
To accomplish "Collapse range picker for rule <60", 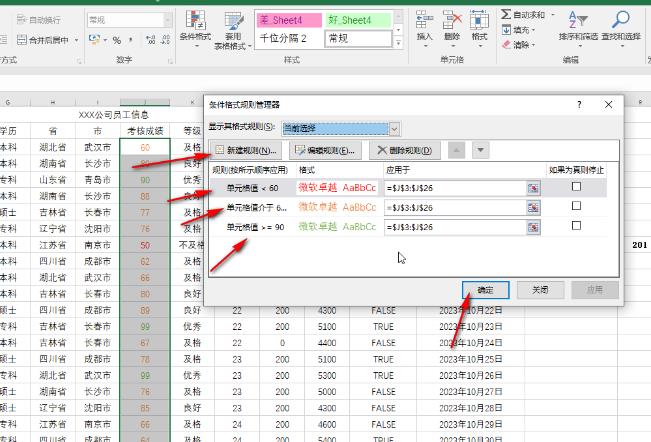I will coord(534,188).
